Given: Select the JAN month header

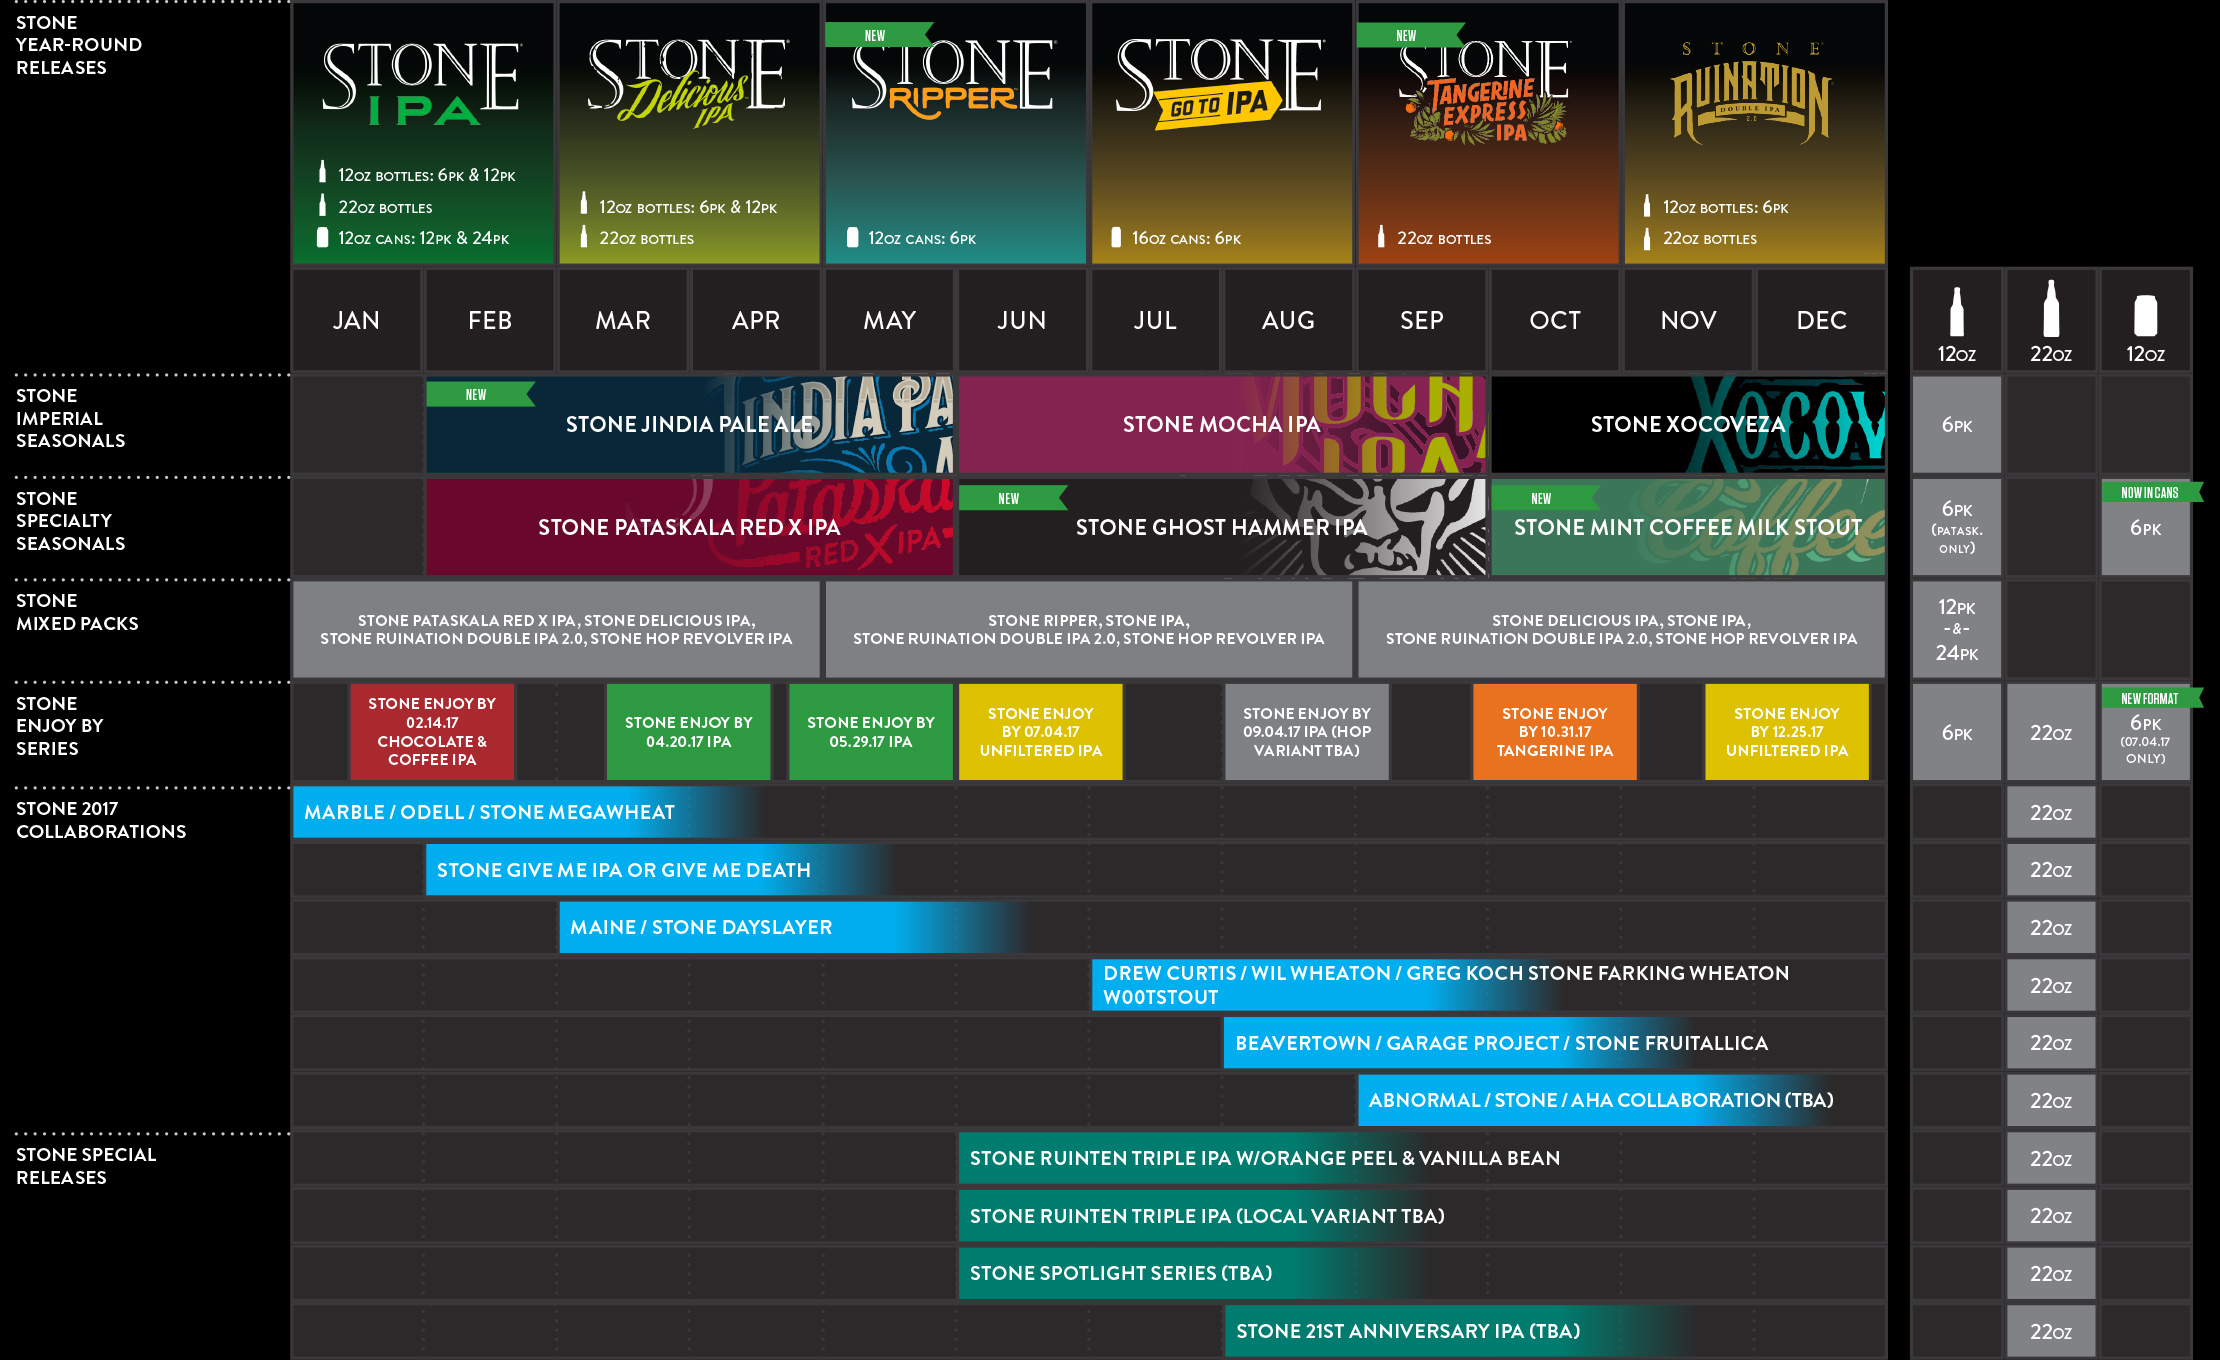Looking at the screenshot, I should (x=356, y=320).
